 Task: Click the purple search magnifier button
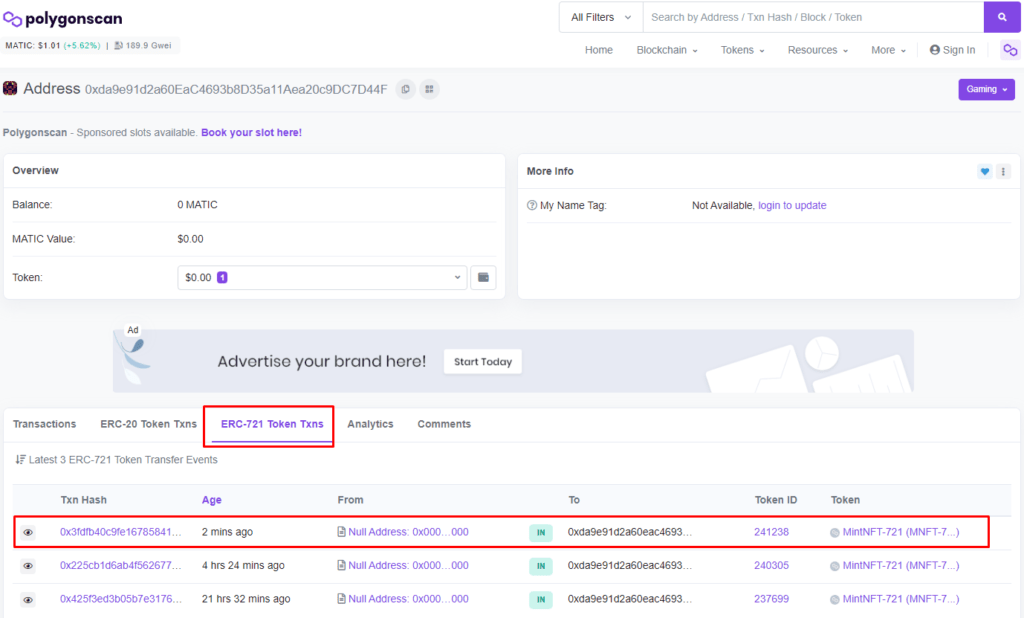1001,17
